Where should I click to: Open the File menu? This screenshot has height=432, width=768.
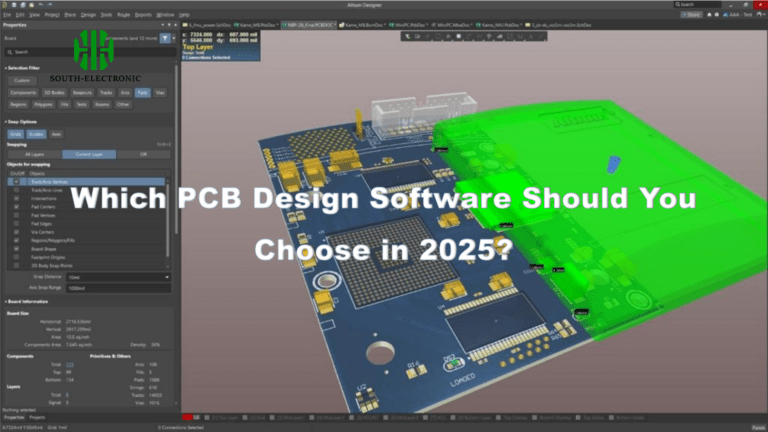7,15
